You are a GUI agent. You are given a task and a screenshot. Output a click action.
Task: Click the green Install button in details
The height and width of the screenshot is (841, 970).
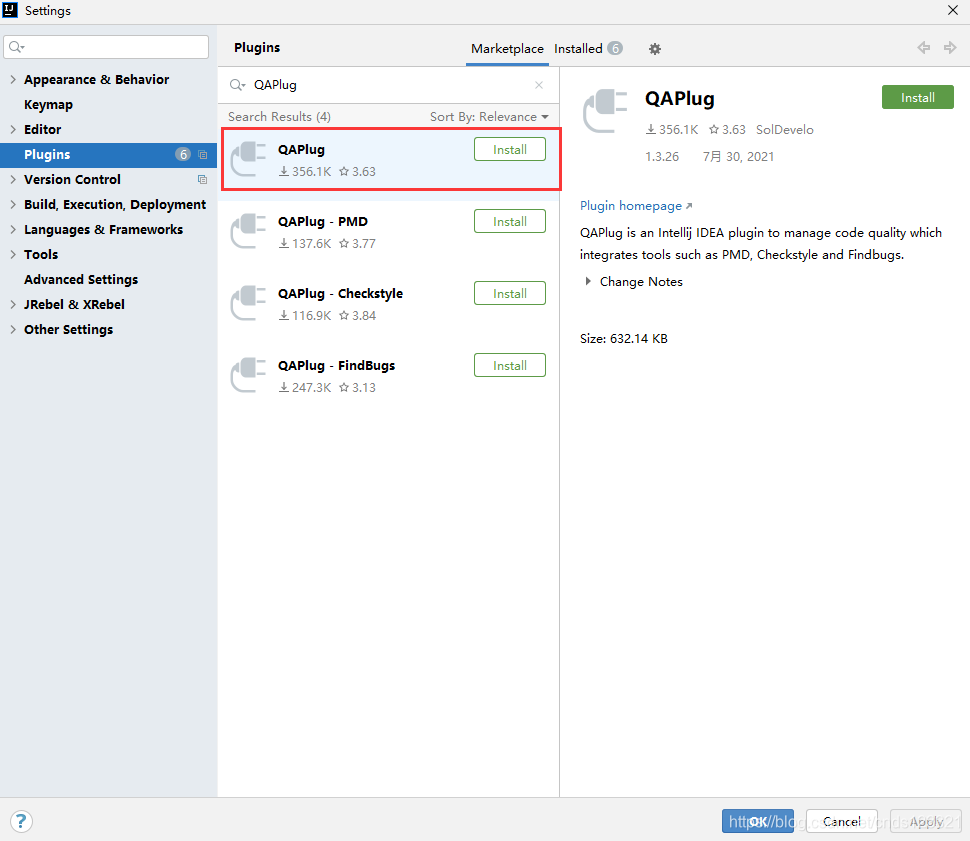pos(917,97)
